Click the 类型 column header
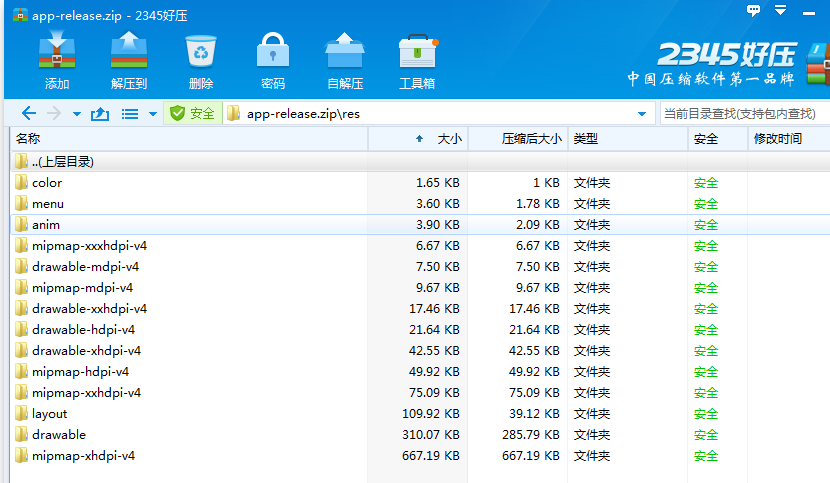This screenshot has height=483, width=830. [625, 139]
